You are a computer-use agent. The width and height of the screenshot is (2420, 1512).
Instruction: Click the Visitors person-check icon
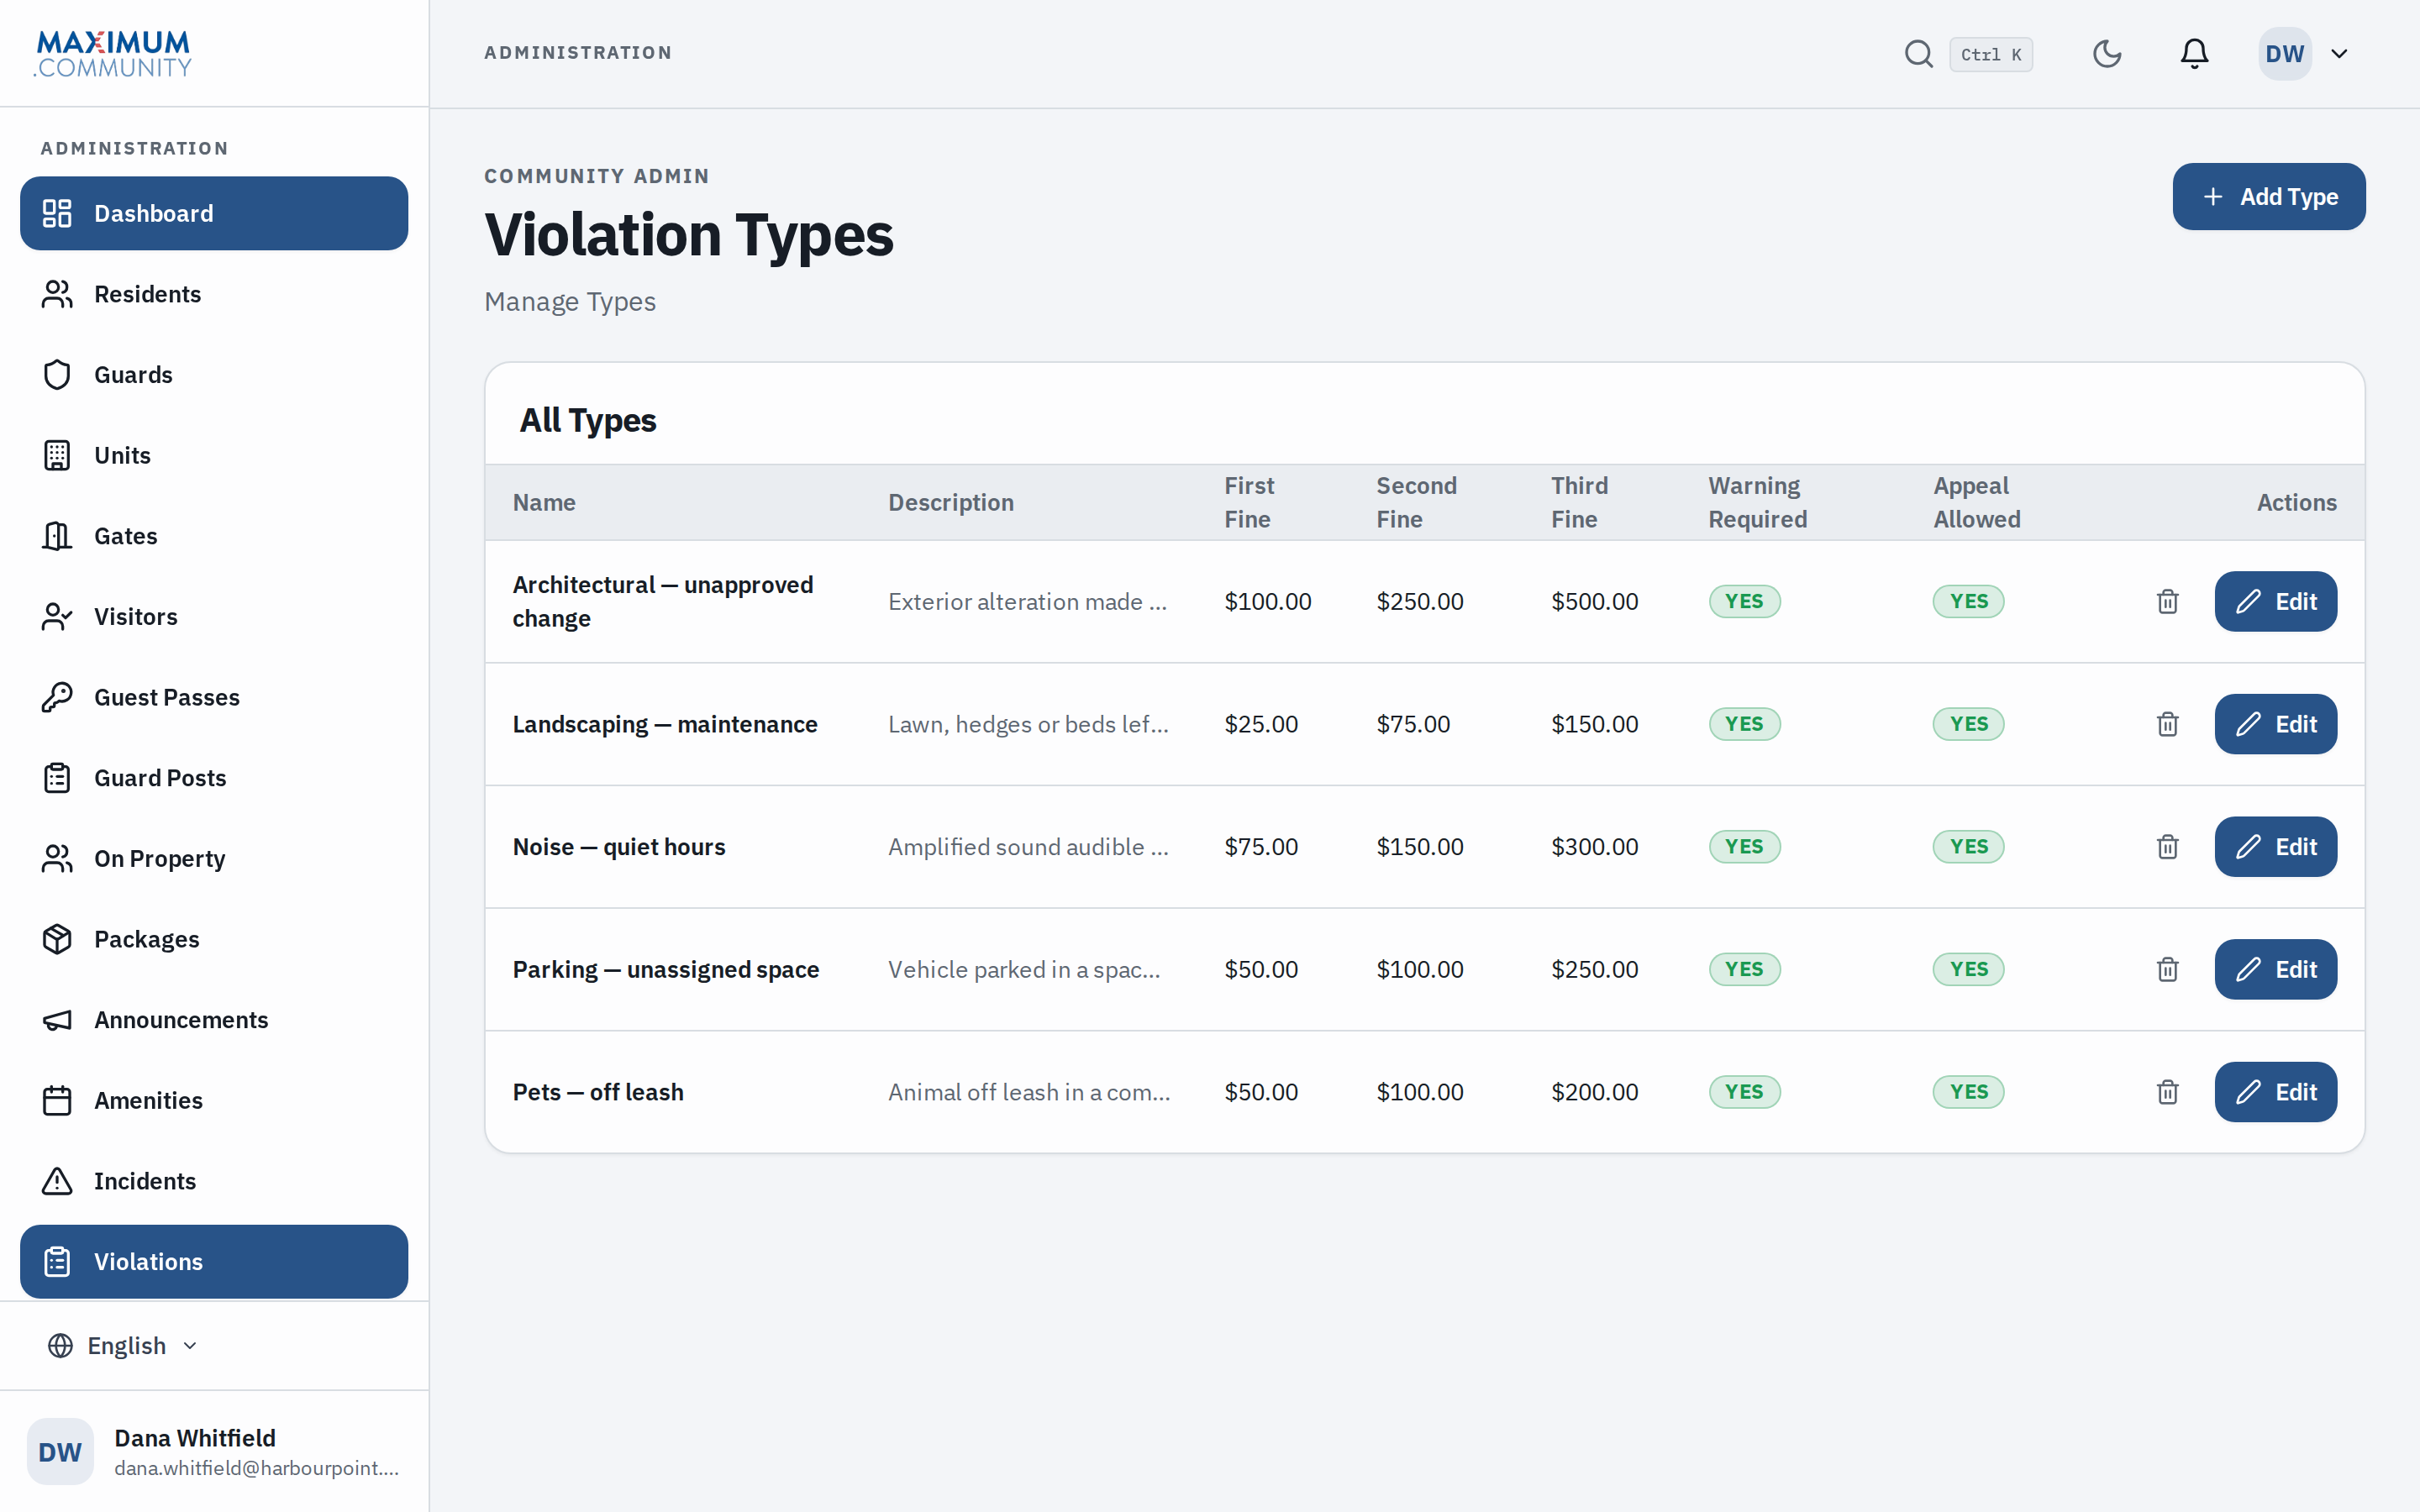(x=57, y=617)
